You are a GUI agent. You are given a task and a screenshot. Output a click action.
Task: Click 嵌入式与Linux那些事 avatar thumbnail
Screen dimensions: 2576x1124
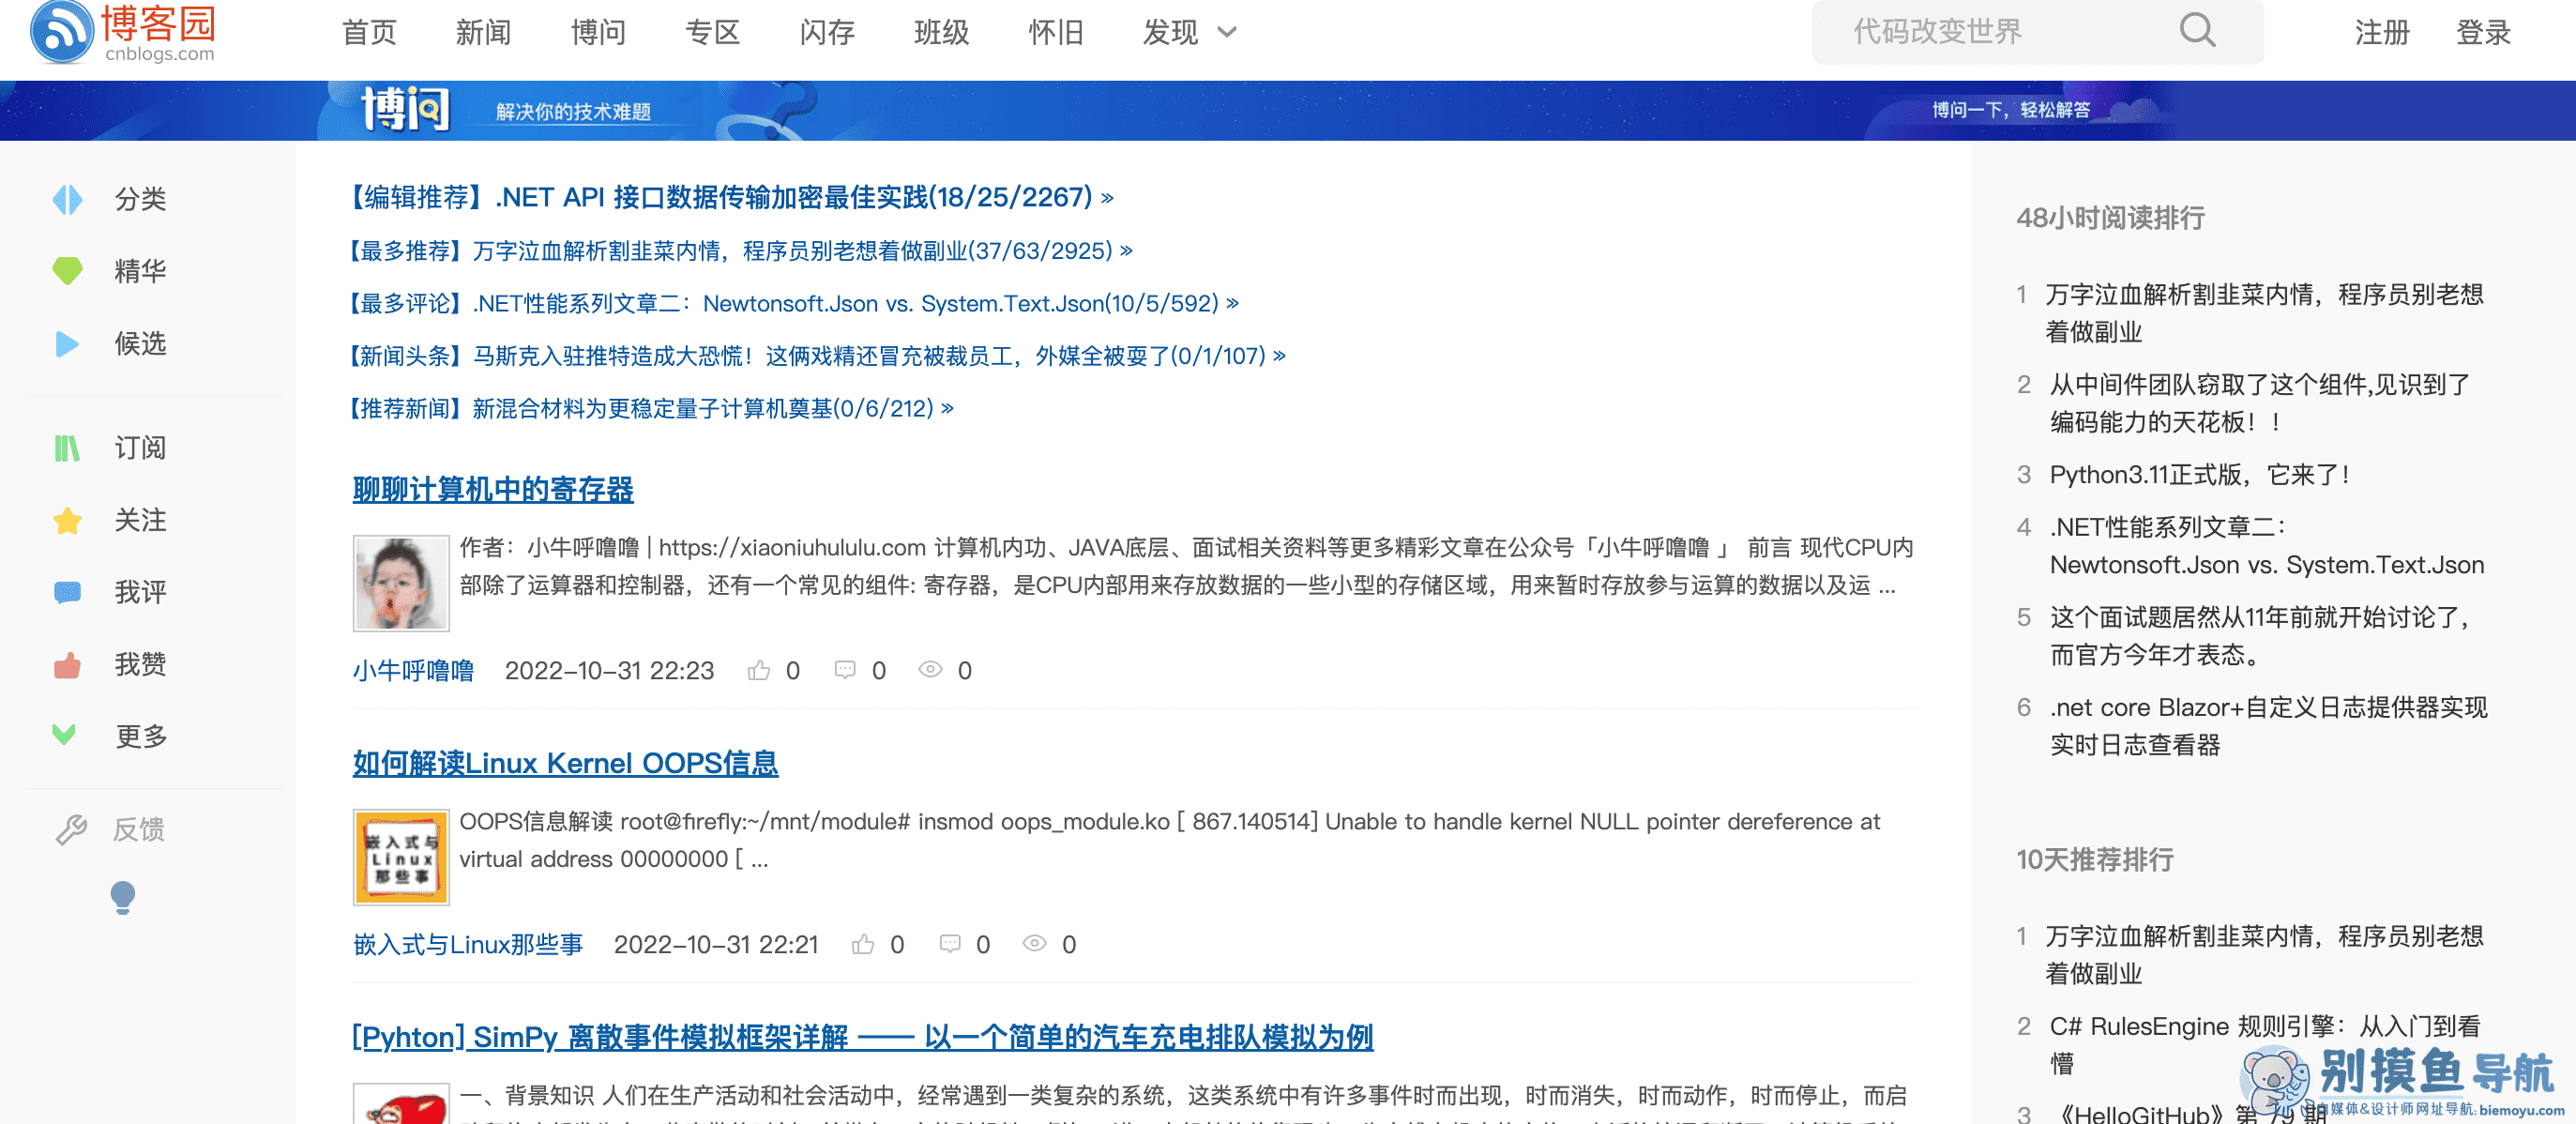pyautogui.click(x=401, y=857)
